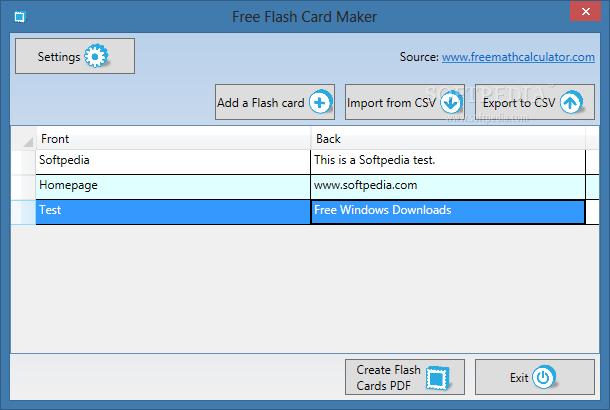
Task: Click the 'Add a Flash card' label
Action: click(261, 103)
